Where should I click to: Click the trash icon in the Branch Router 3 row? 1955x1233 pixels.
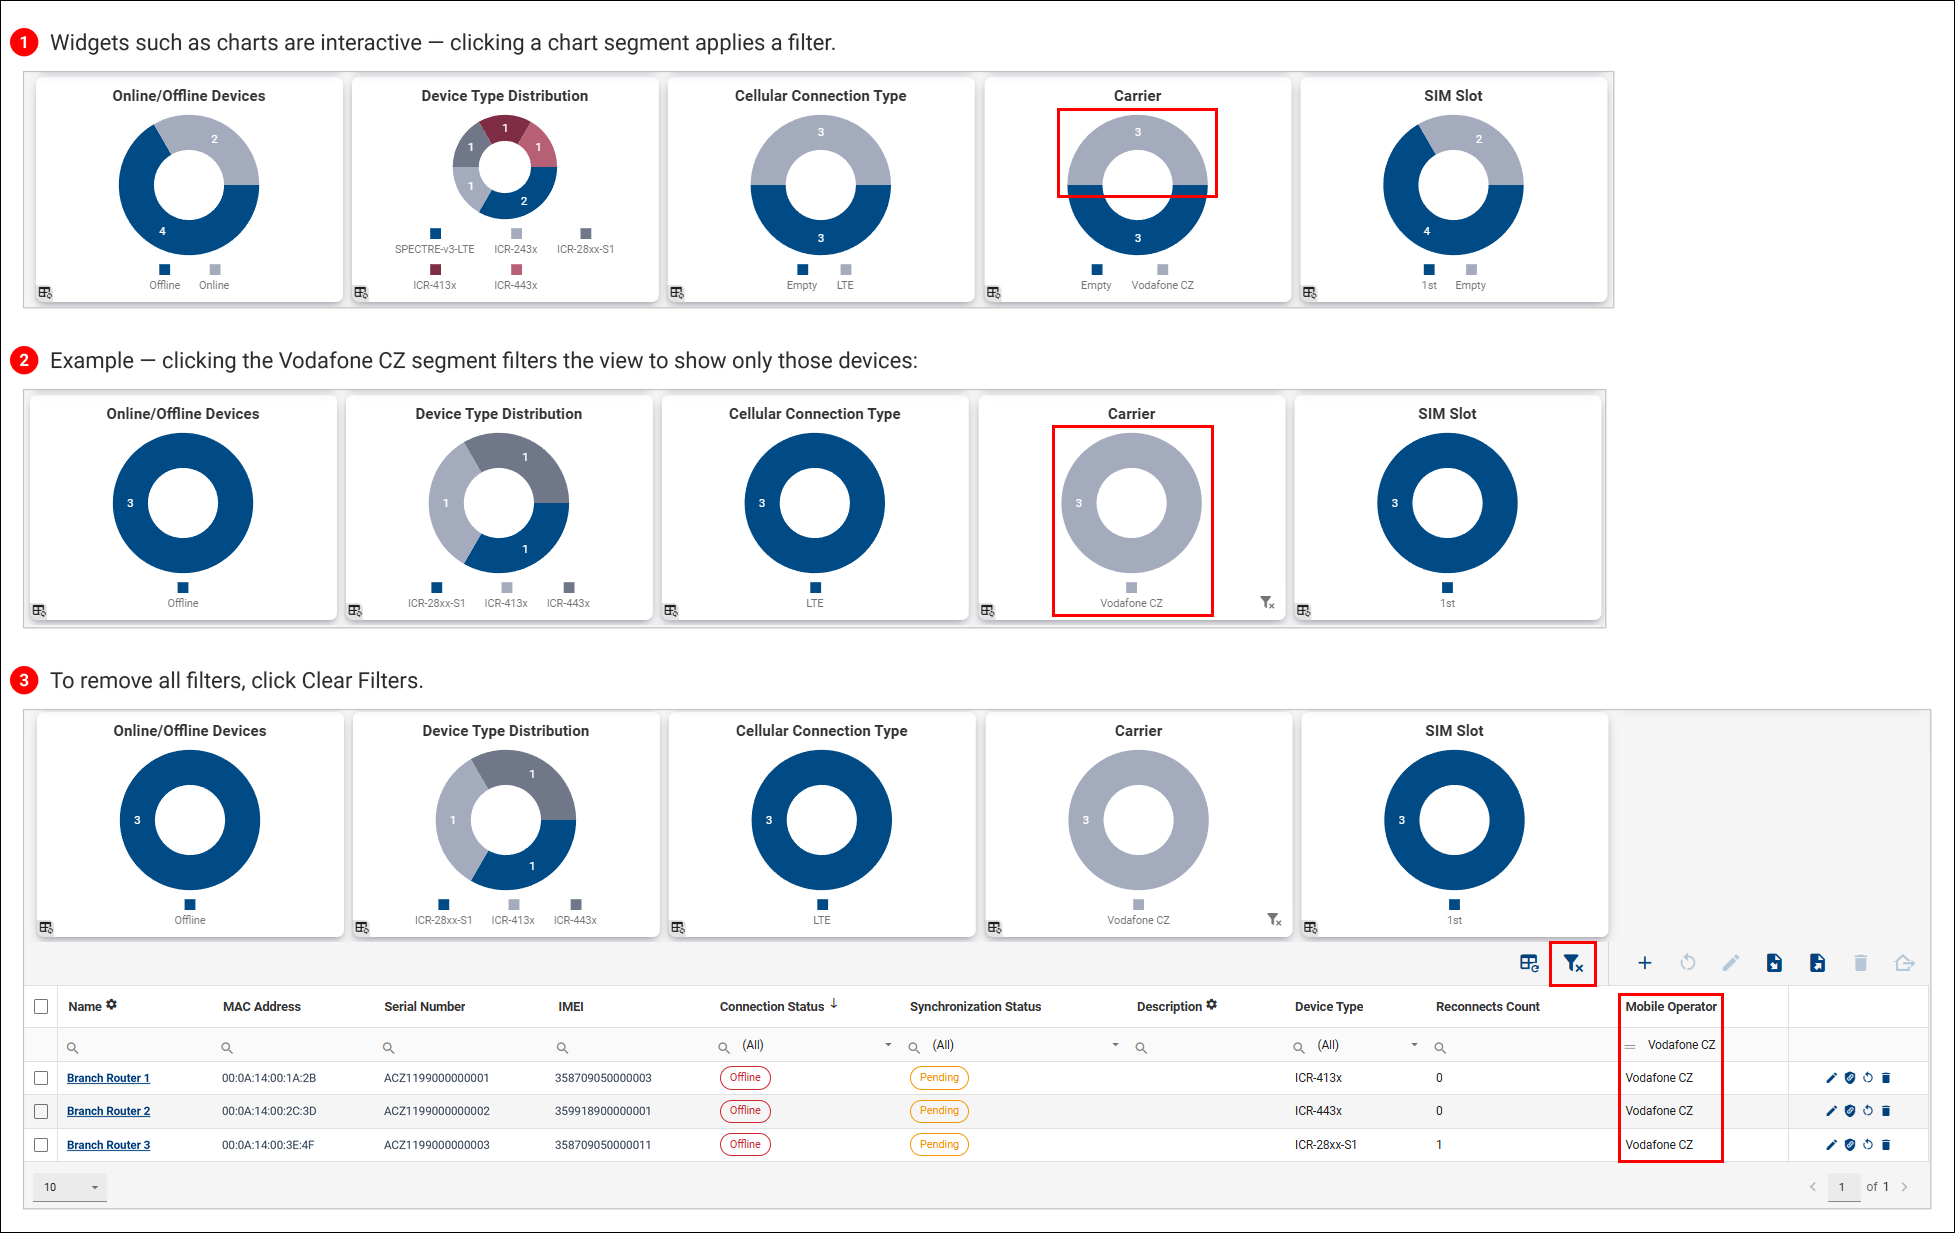coord(1886,1145)
